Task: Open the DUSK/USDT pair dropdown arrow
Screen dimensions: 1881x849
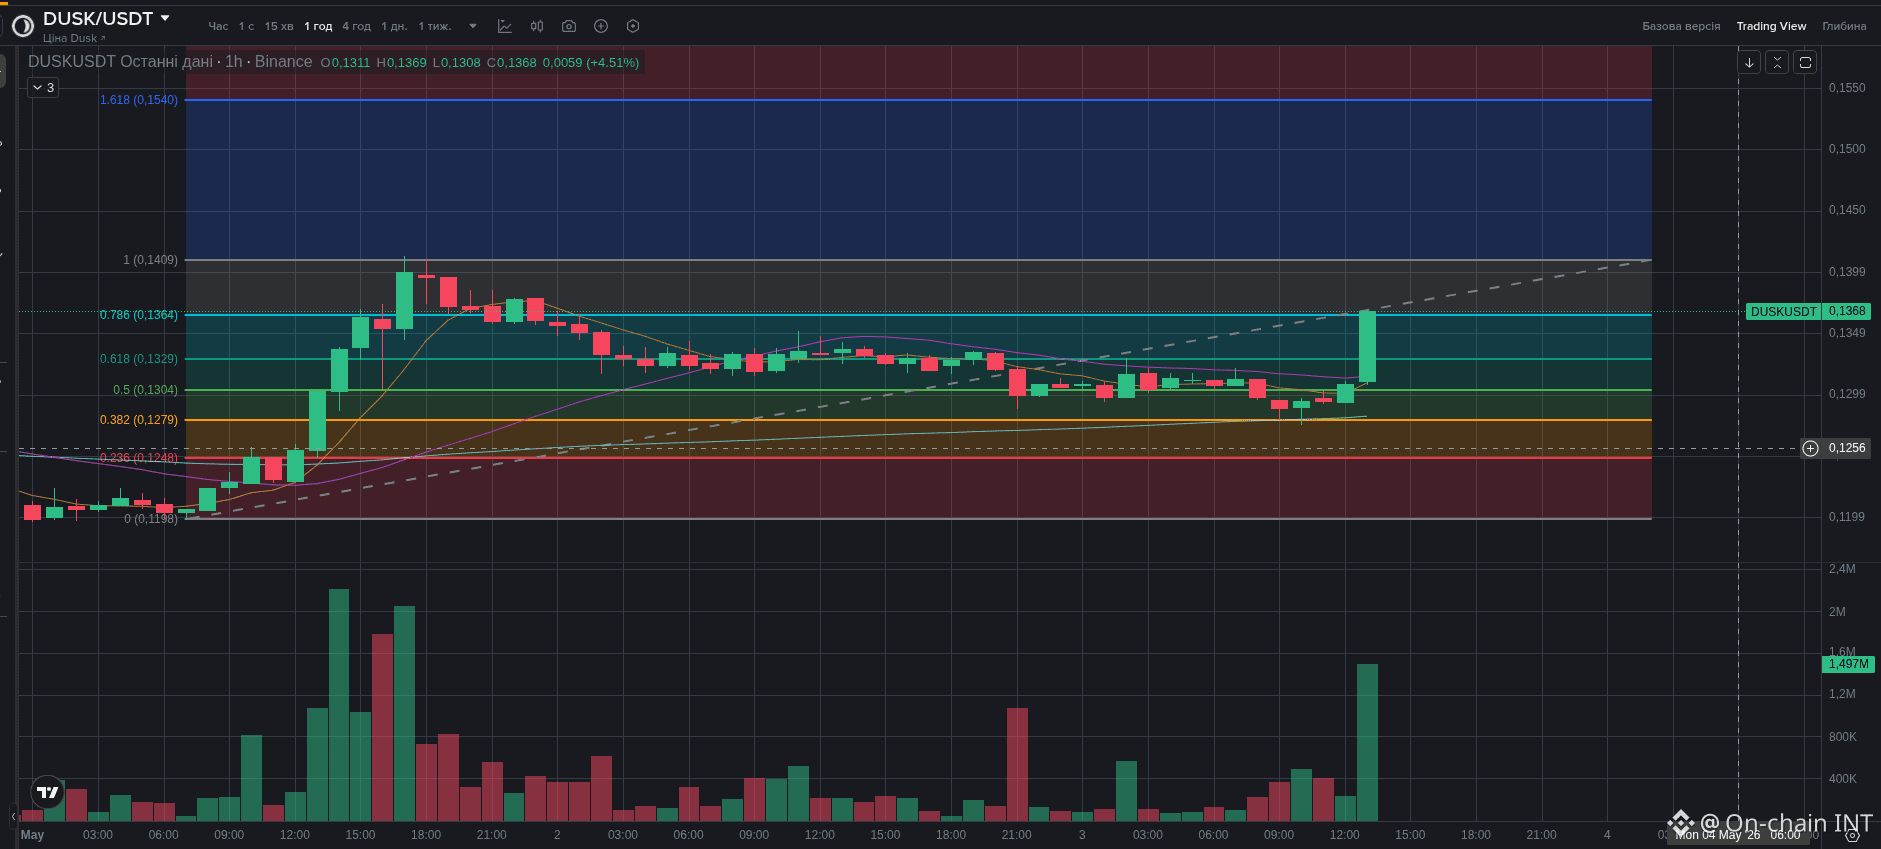Action: [165, 18]
